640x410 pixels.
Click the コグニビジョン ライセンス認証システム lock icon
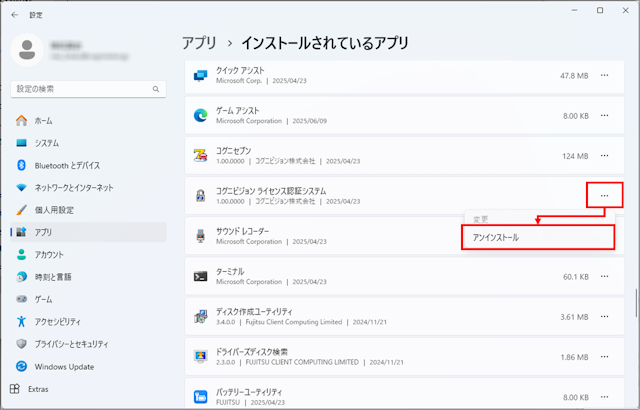[200, 196]
